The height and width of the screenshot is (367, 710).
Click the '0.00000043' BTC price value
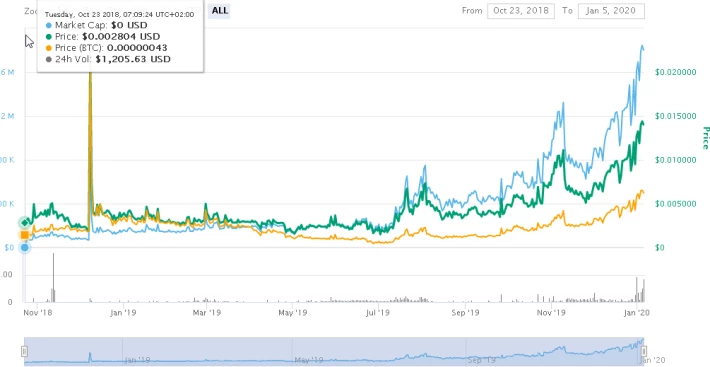(x=137, y=48)
